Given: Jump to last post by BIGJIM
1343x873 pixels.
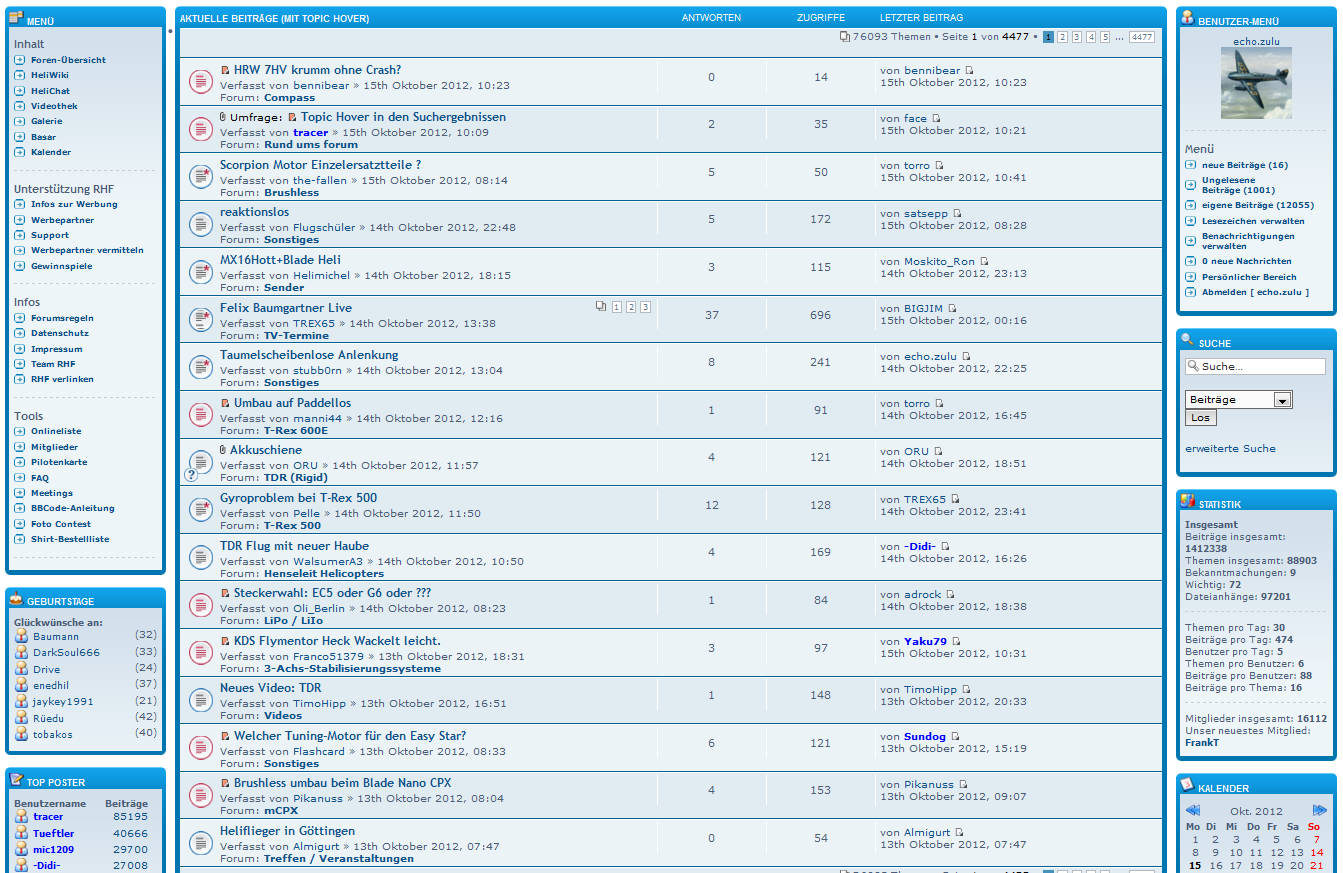Looking at the screenshot, I should coord(952,309).
